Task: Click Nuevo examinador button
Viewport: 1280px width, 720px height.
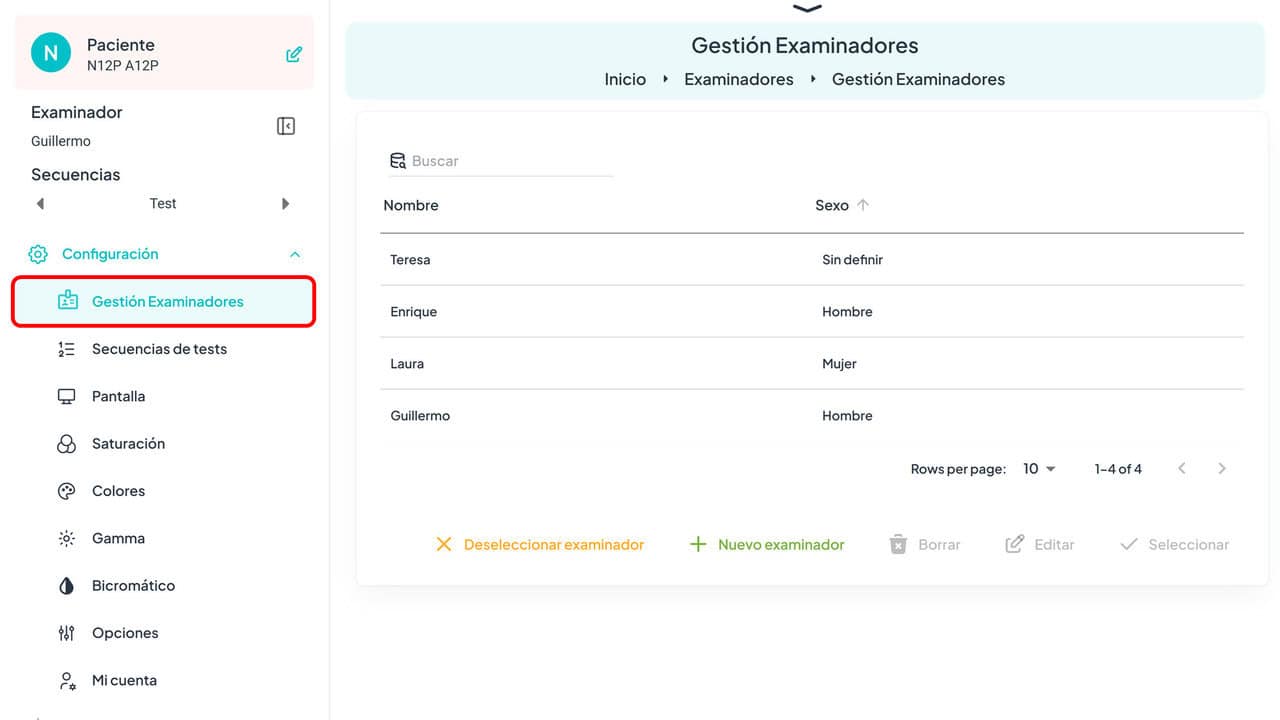Action: click(x=767, y=545)
